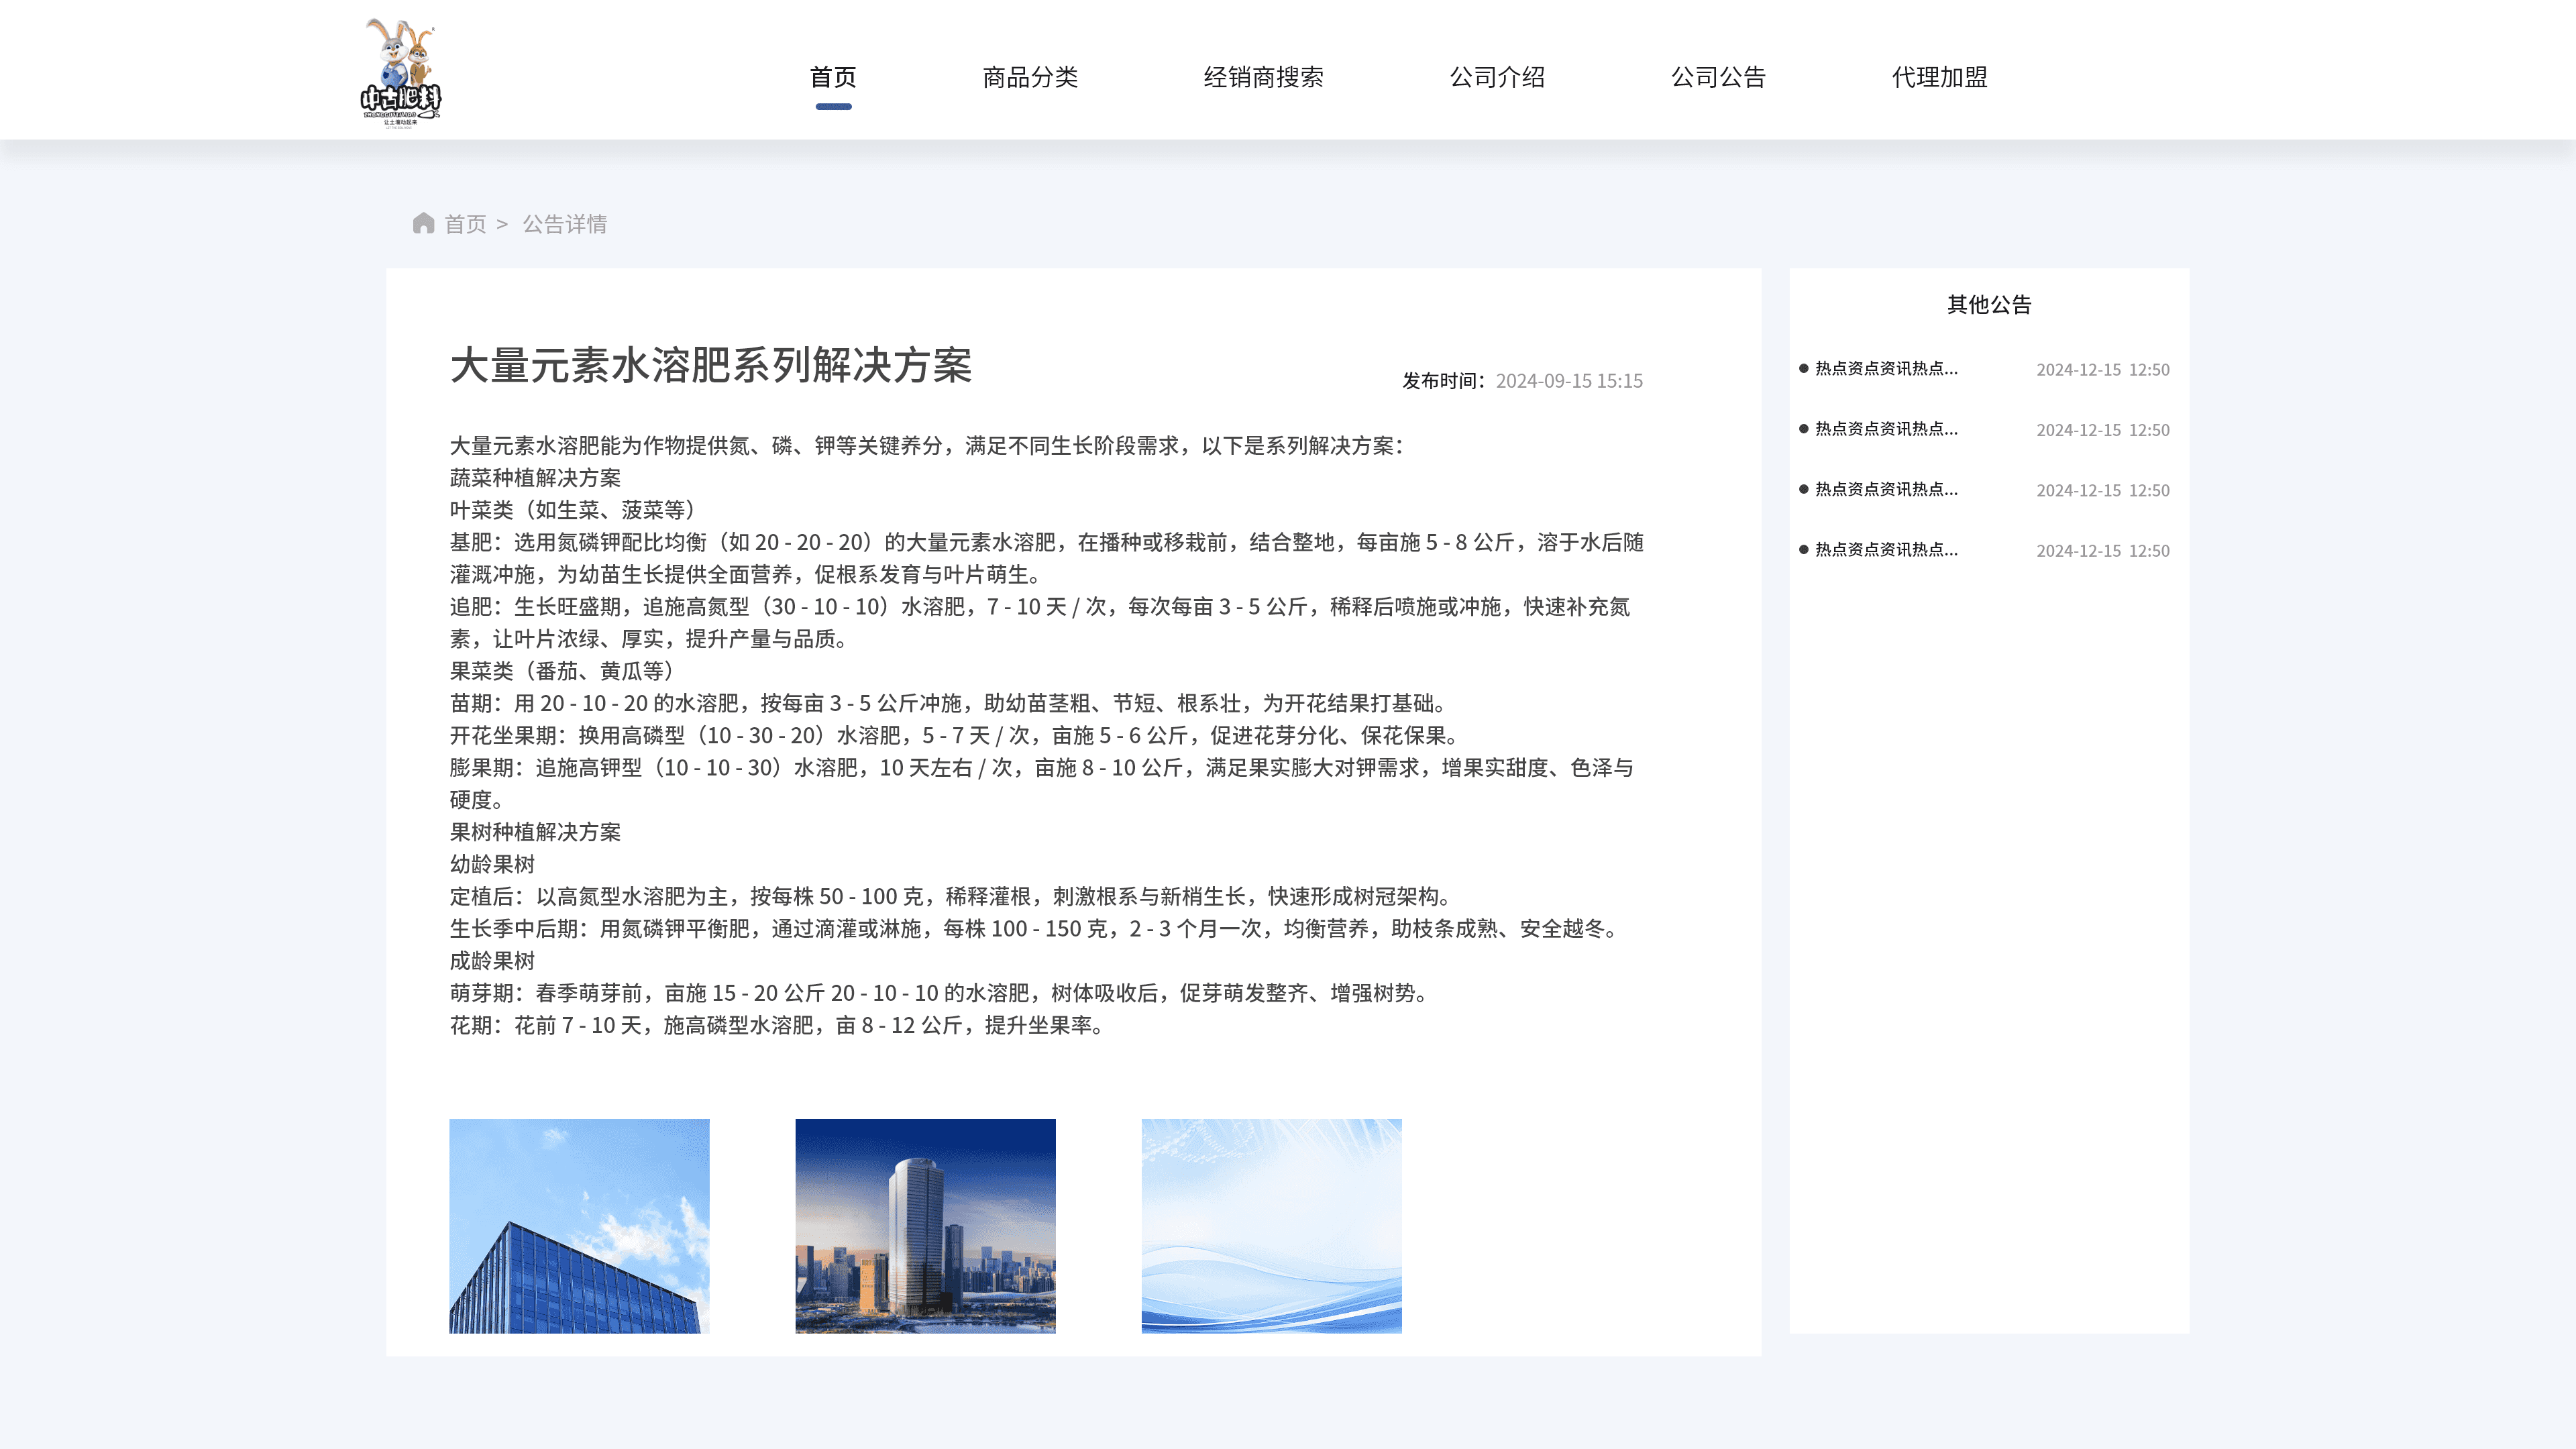Image resolution: width=2576 pixels, height=1449 pixels.
Task: Open the 首页 navigation tab
Action: pyautogui.click(x=832, y=77)
